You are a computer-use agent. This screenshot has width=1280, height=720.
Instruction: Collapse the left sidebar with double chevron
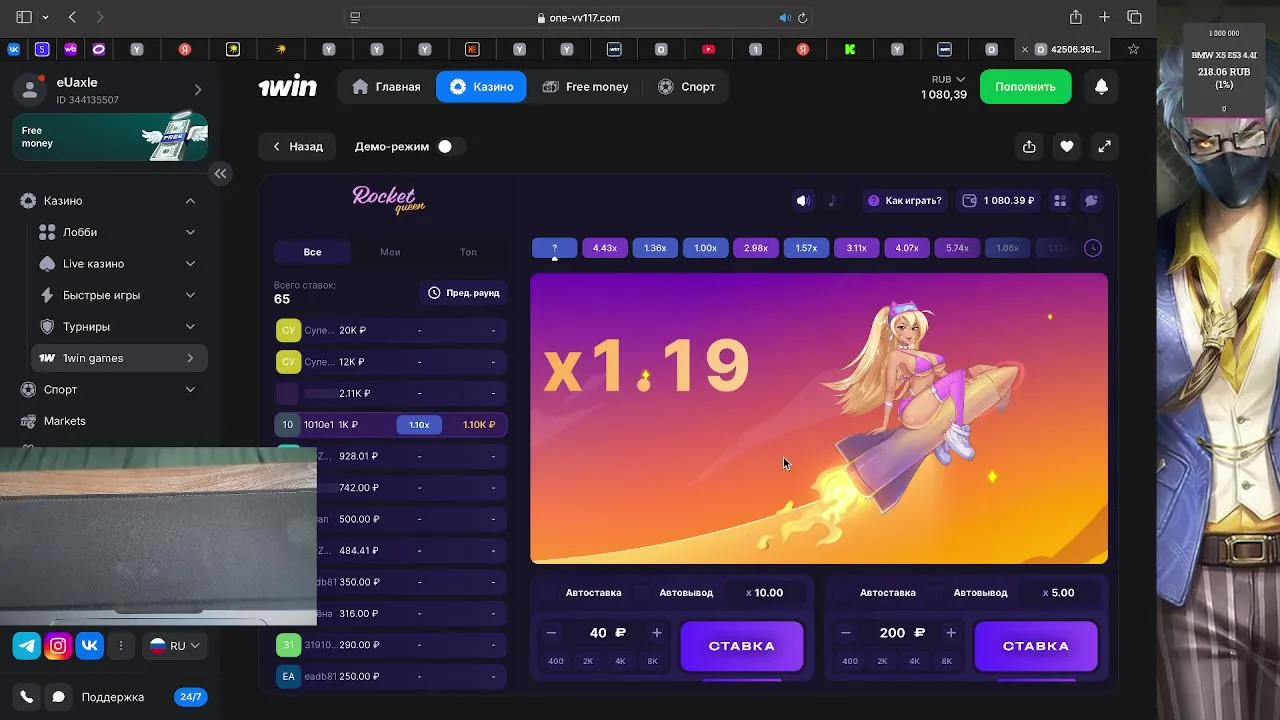pos(220,173)
